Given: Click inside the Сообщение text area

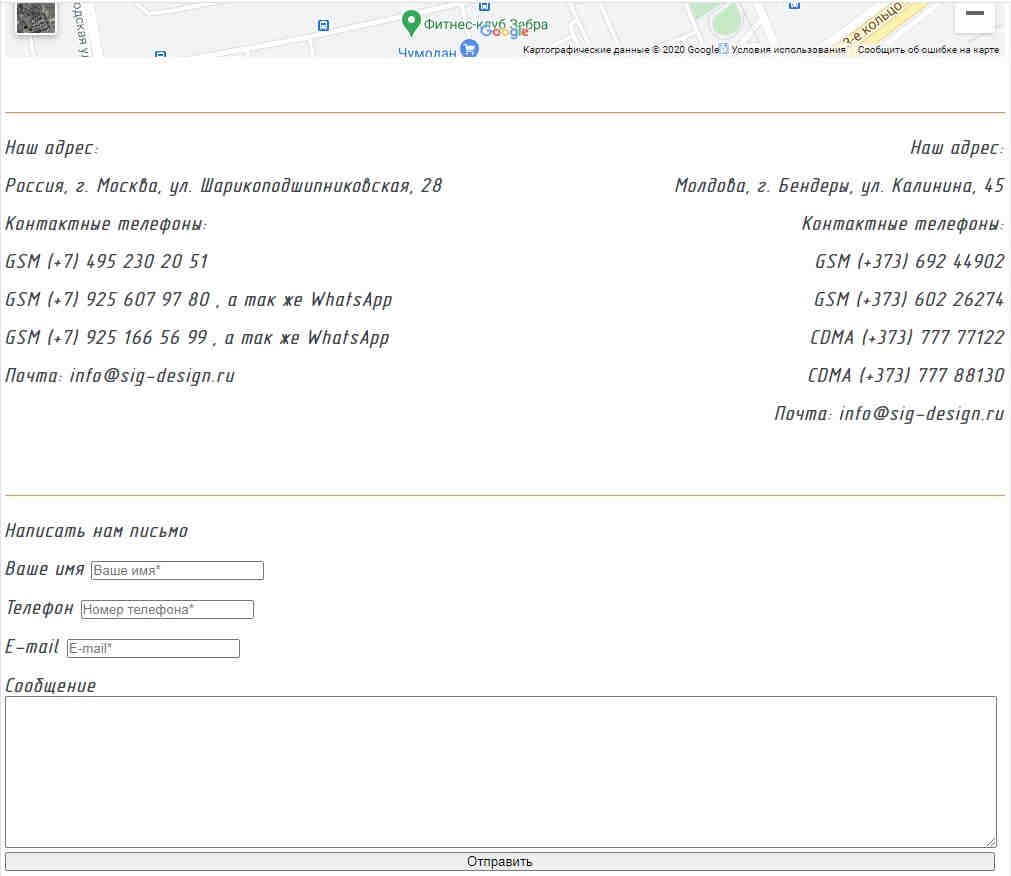Looking at the screenshot, I should point(500,771).
